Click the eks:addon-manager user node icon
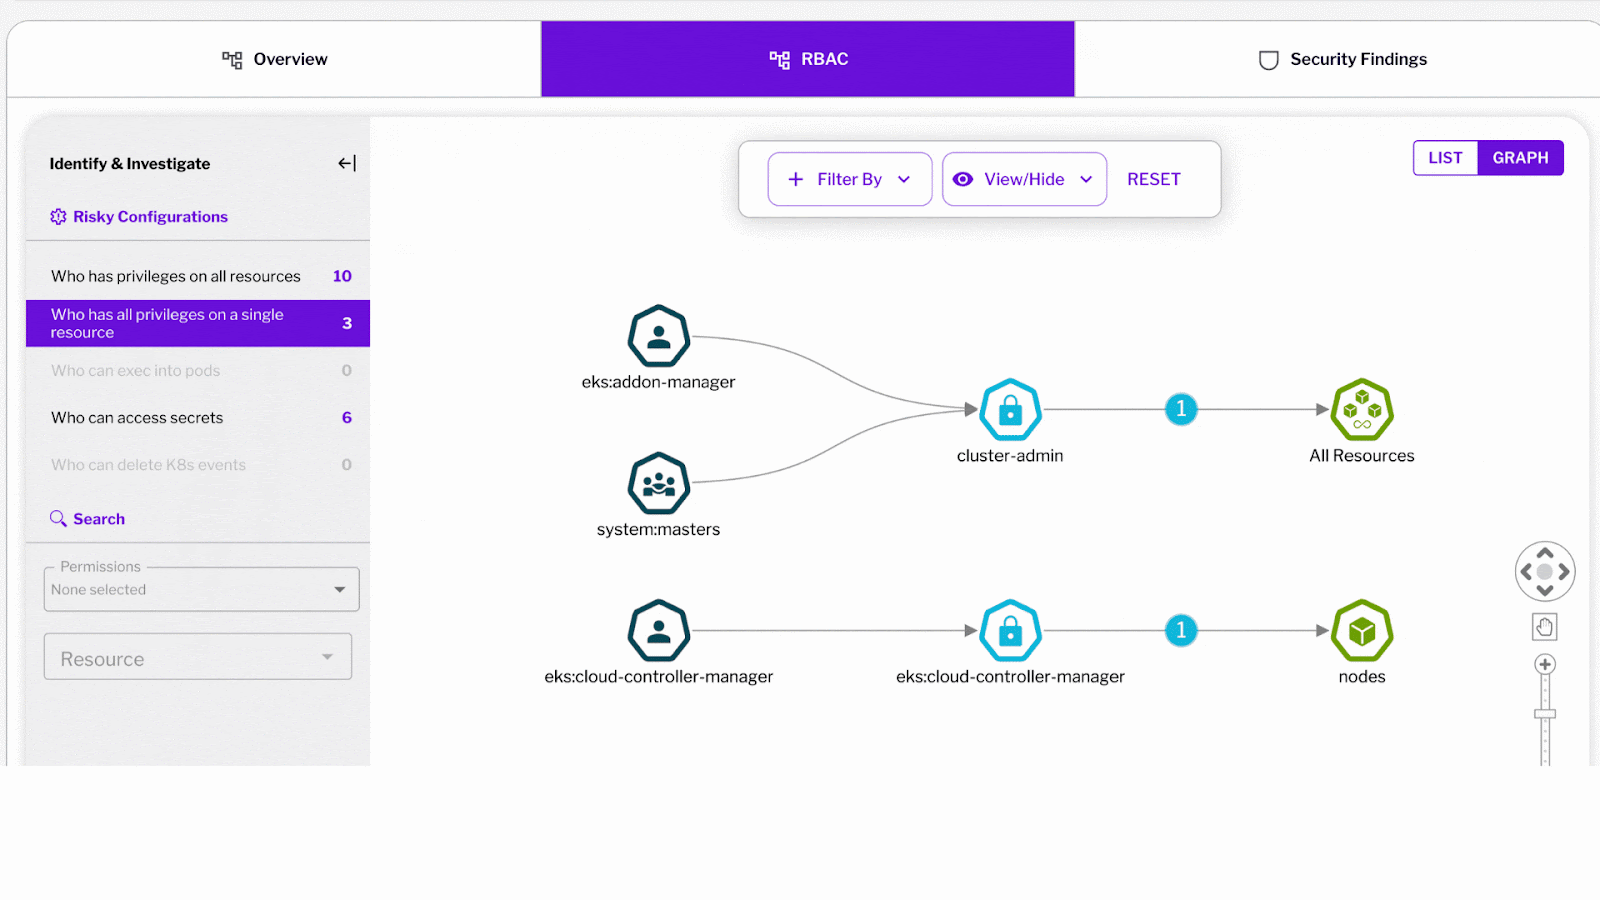The image size is (1600, 900). 659,336
